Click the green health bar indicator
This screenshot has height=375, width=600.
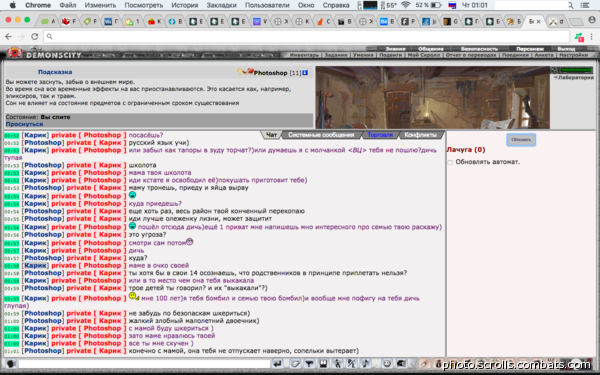[x=576, y=70]
